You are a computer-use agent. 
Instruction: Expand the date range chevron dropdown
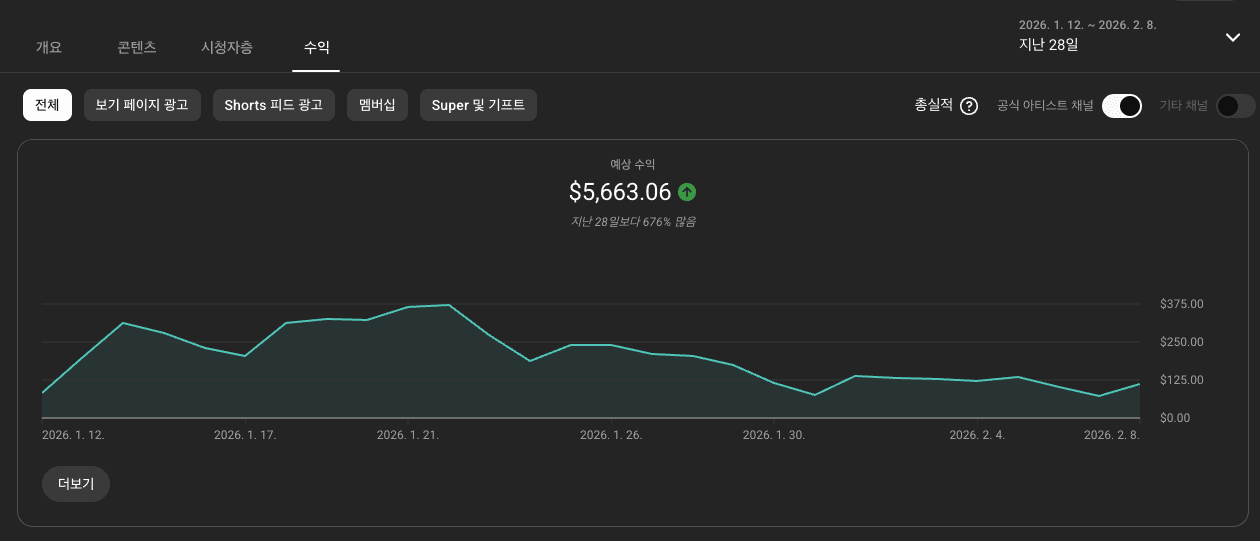point(1232,37)
